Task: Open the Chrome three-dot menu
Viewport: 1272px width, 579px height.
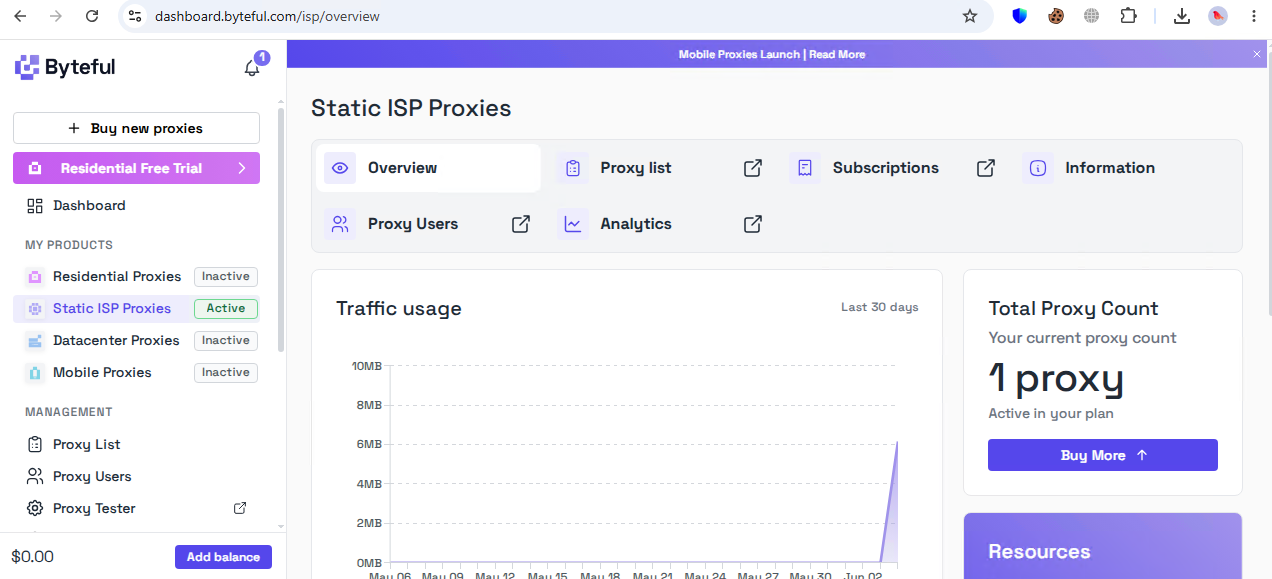Action: [1254, 16]
